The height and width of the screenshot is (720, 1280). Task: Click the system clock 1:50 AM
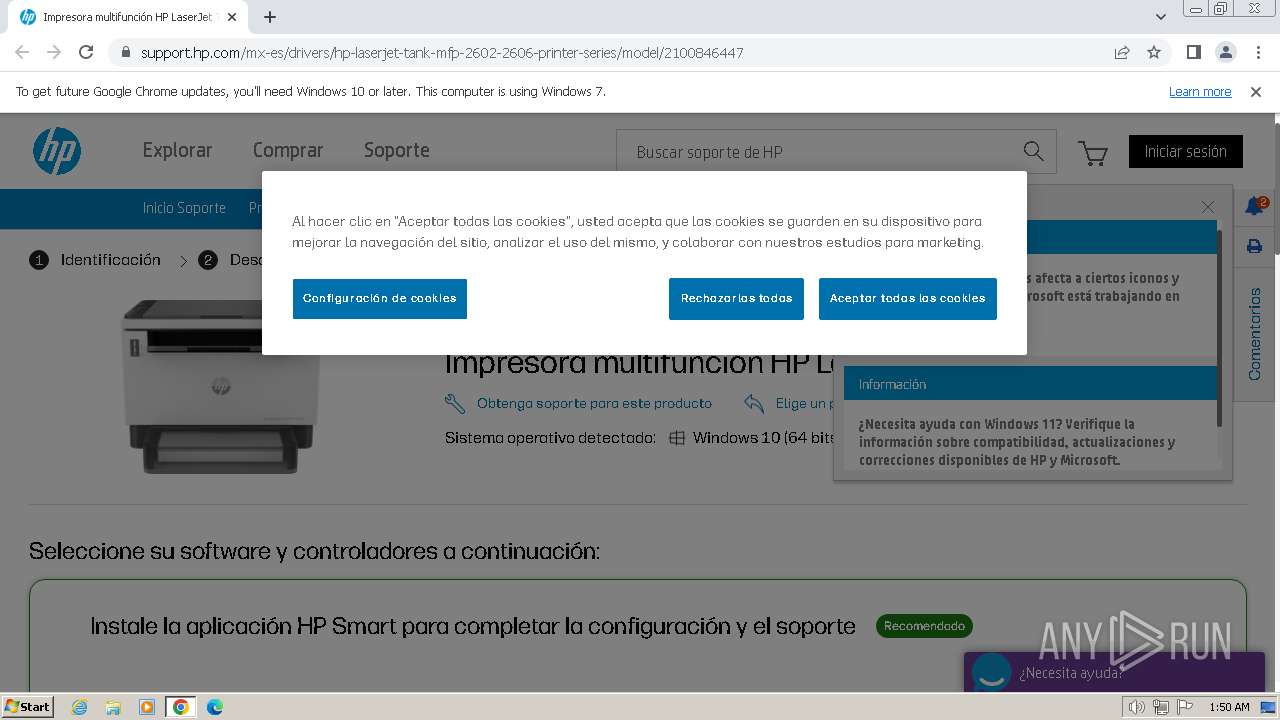pyautogui.click(x=1229, y=707)
